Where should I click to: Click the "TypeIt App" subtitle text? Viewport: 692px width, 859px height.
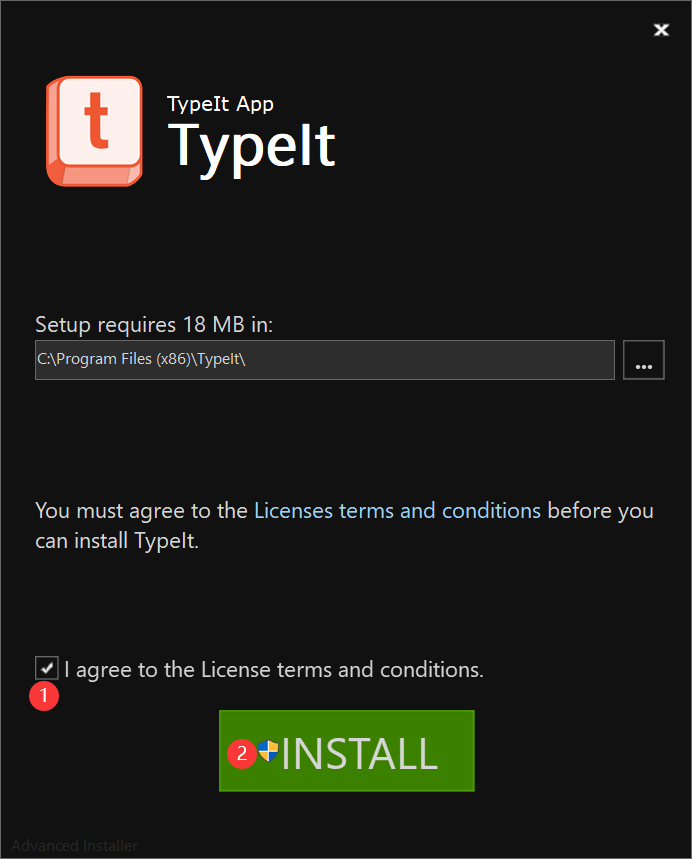[x=220, y=104]
